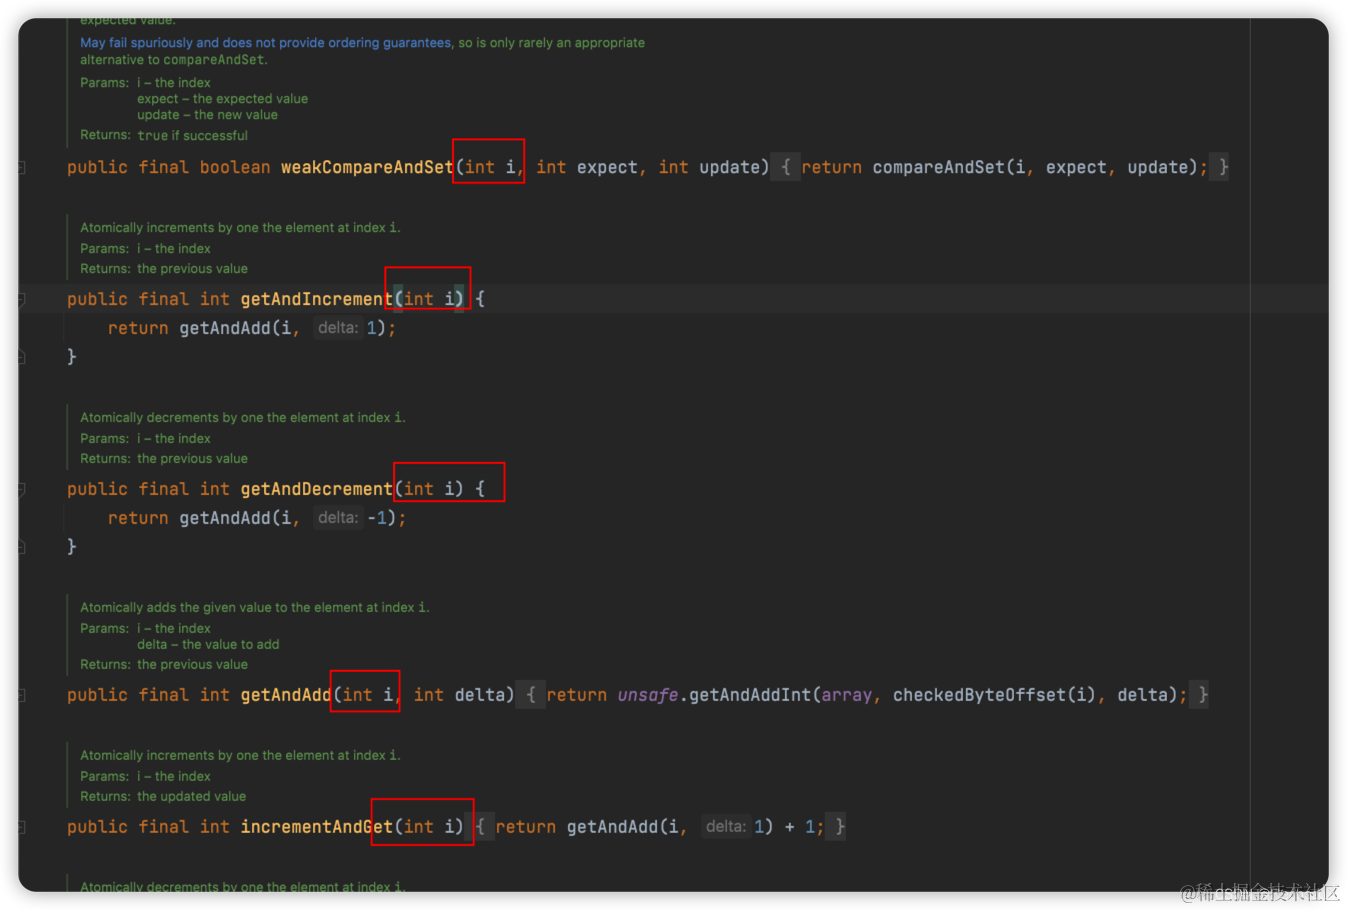Click getAndAdd name in its method declaration
The width and height of the screenshot is (1347, 910).
(x=286, y=695)
